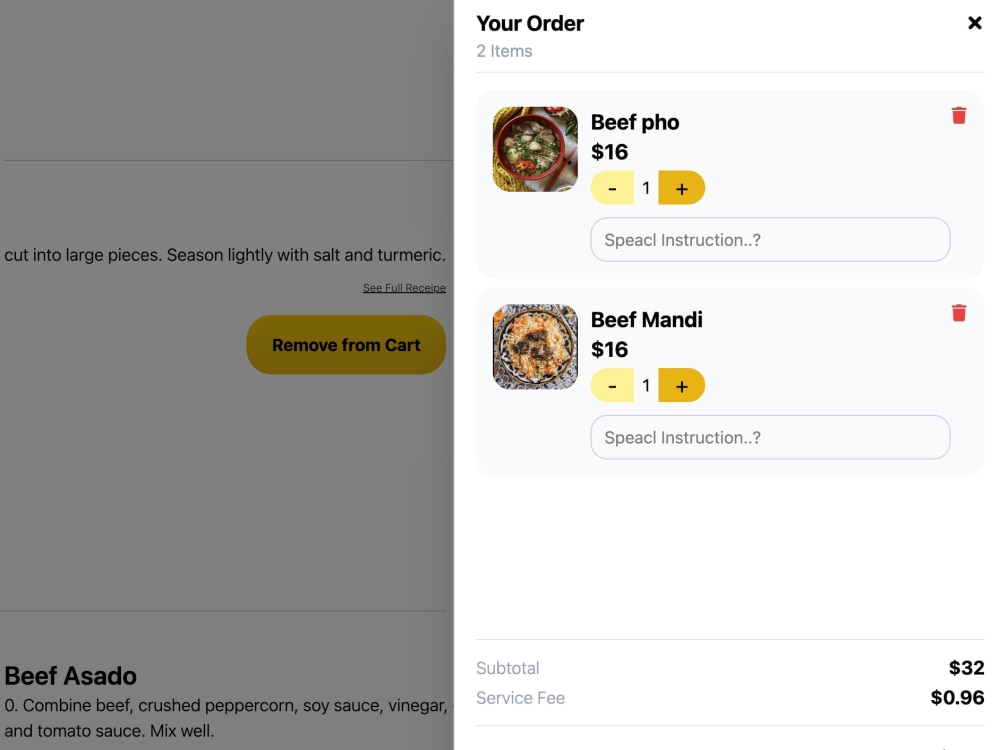Click the Beef Asado recipe heading
The width and height of the screenshot is (1000, 750).
click(x=71, y=676)
